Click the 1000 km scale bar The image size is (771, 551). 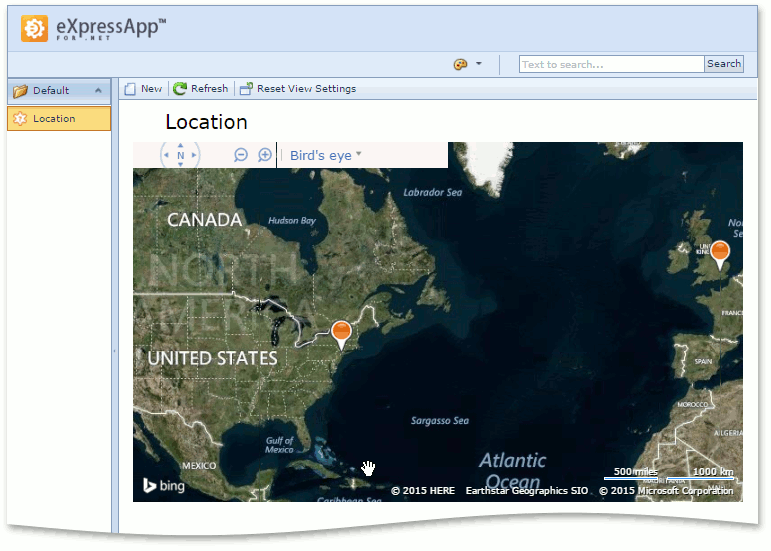click(701, 473)
